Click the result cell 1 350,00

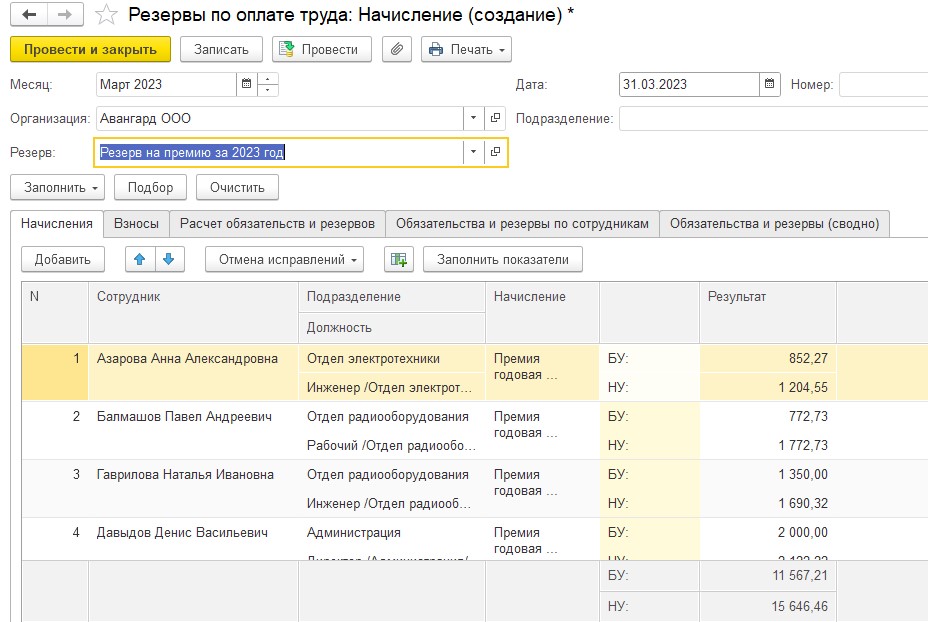768,475
